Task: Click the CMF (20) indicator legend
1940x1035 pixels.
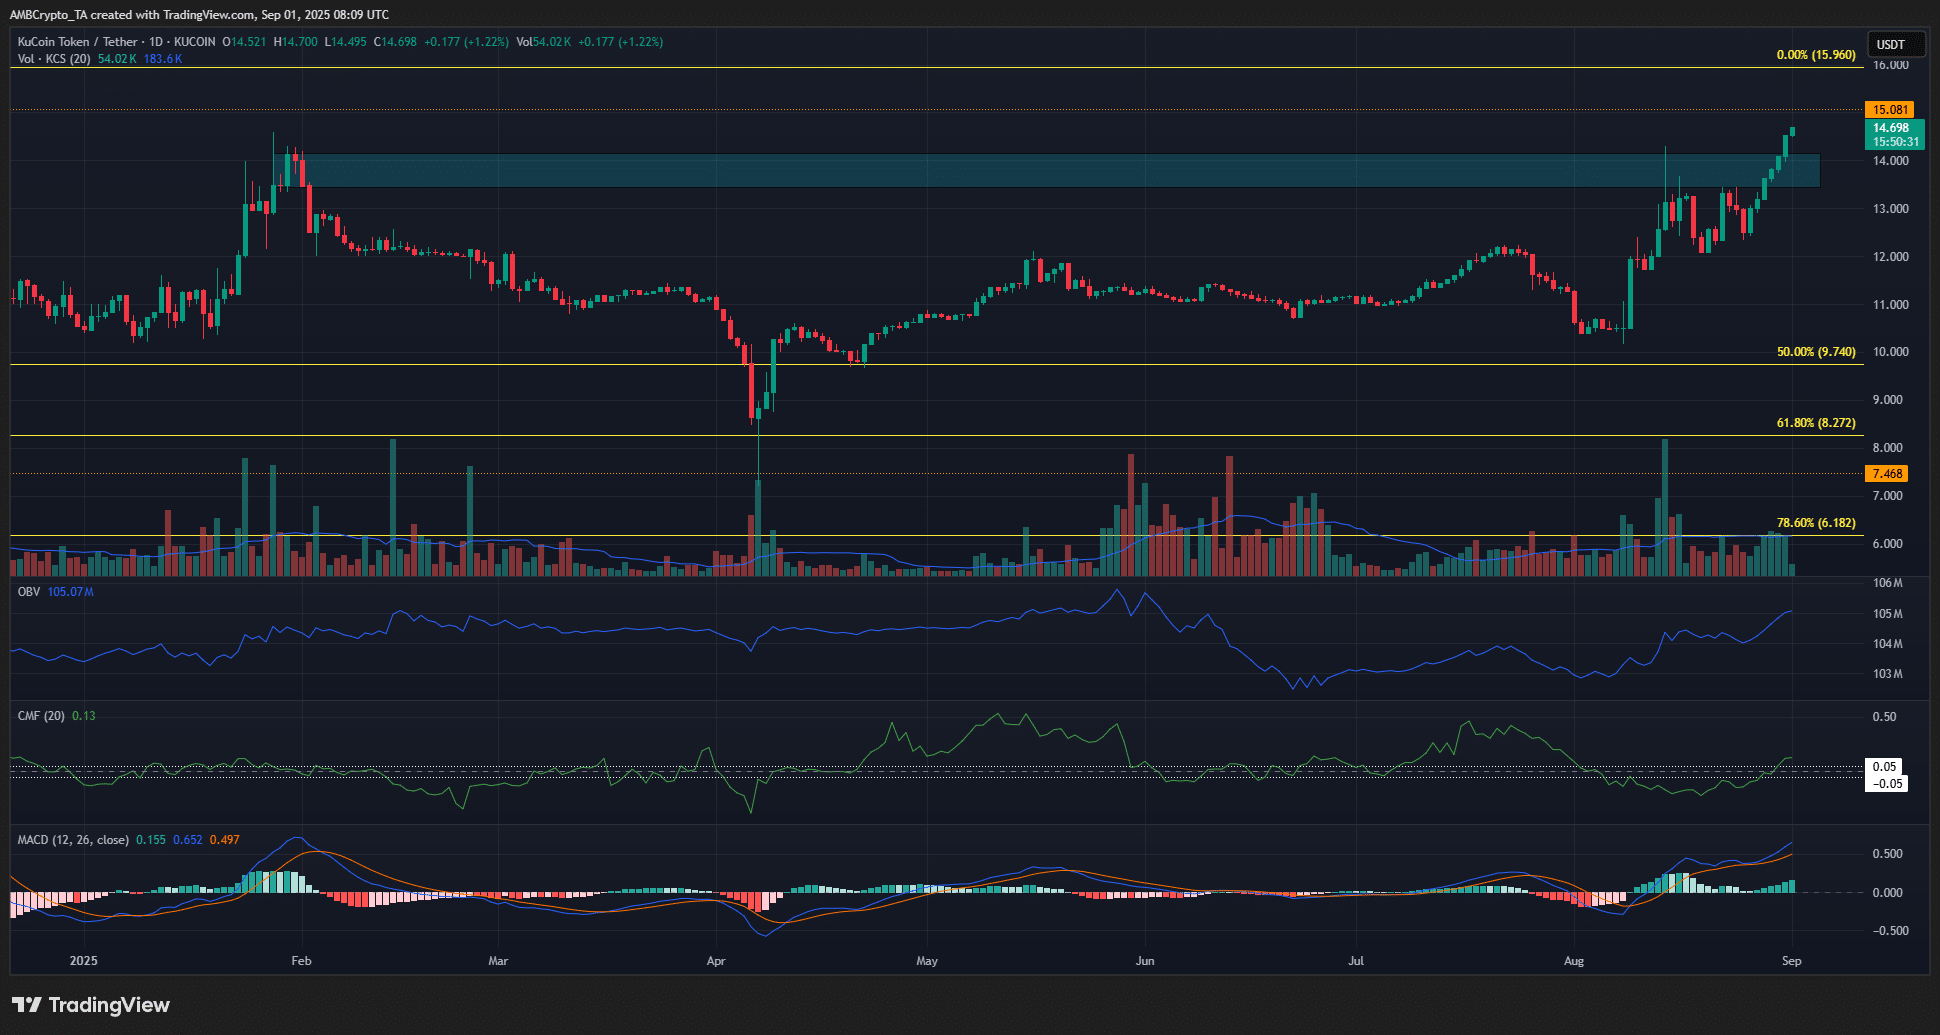Action: [41, 716]
